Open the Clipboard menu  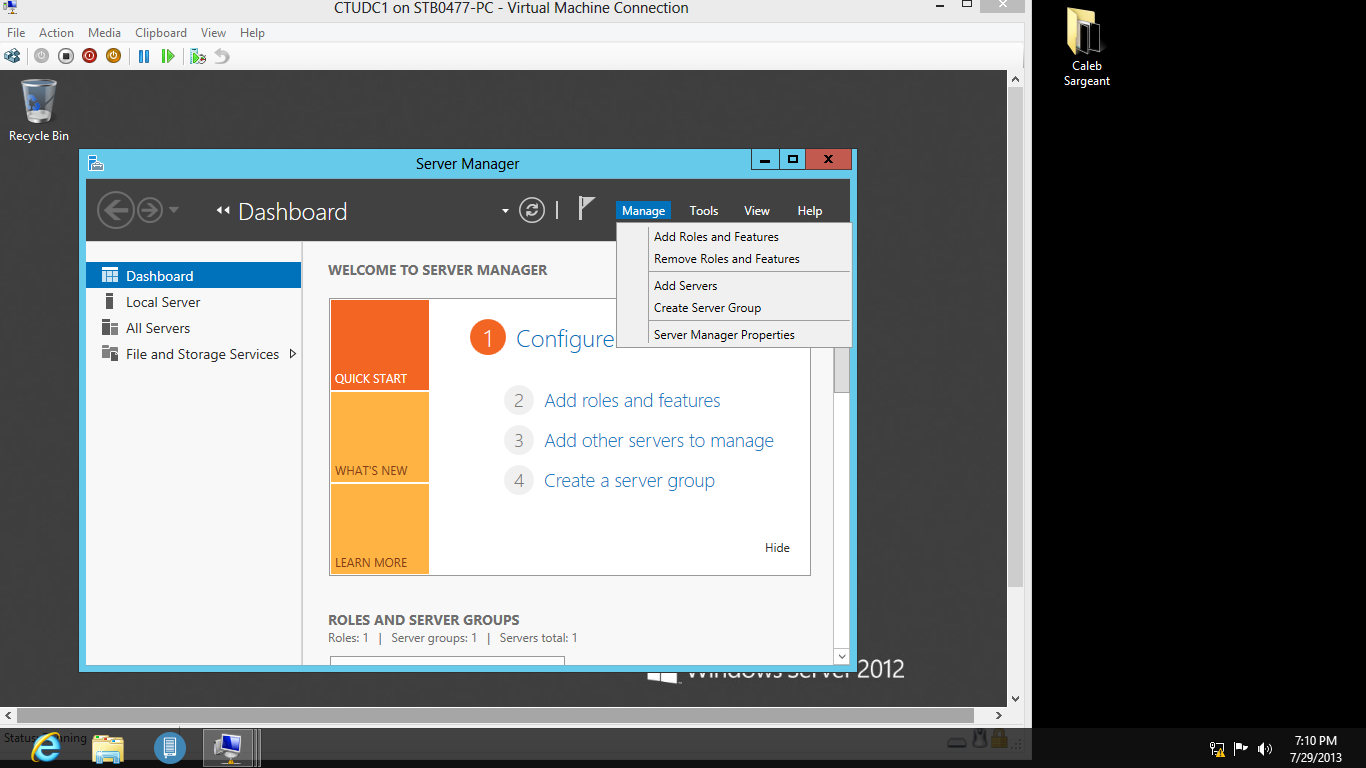pyautogui.click(x=161, y=33)
